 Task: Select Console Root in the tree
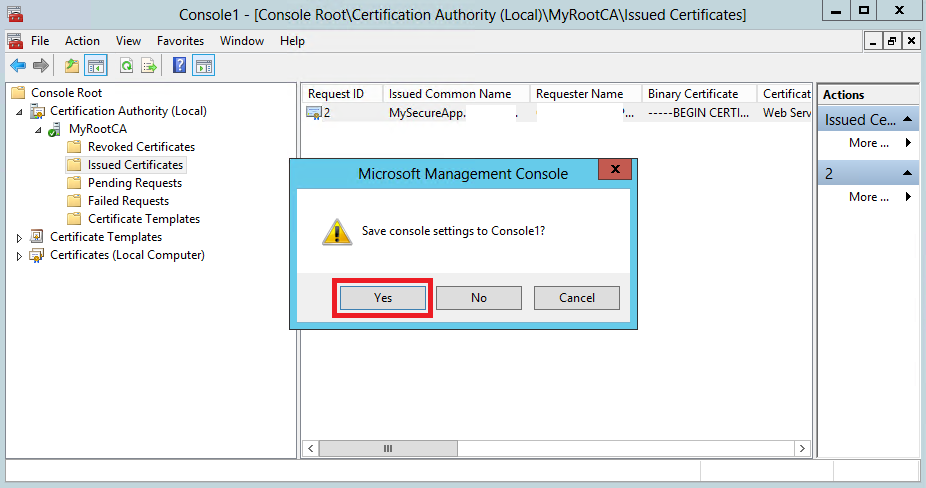pyautogui.click(x=66, y=93)
